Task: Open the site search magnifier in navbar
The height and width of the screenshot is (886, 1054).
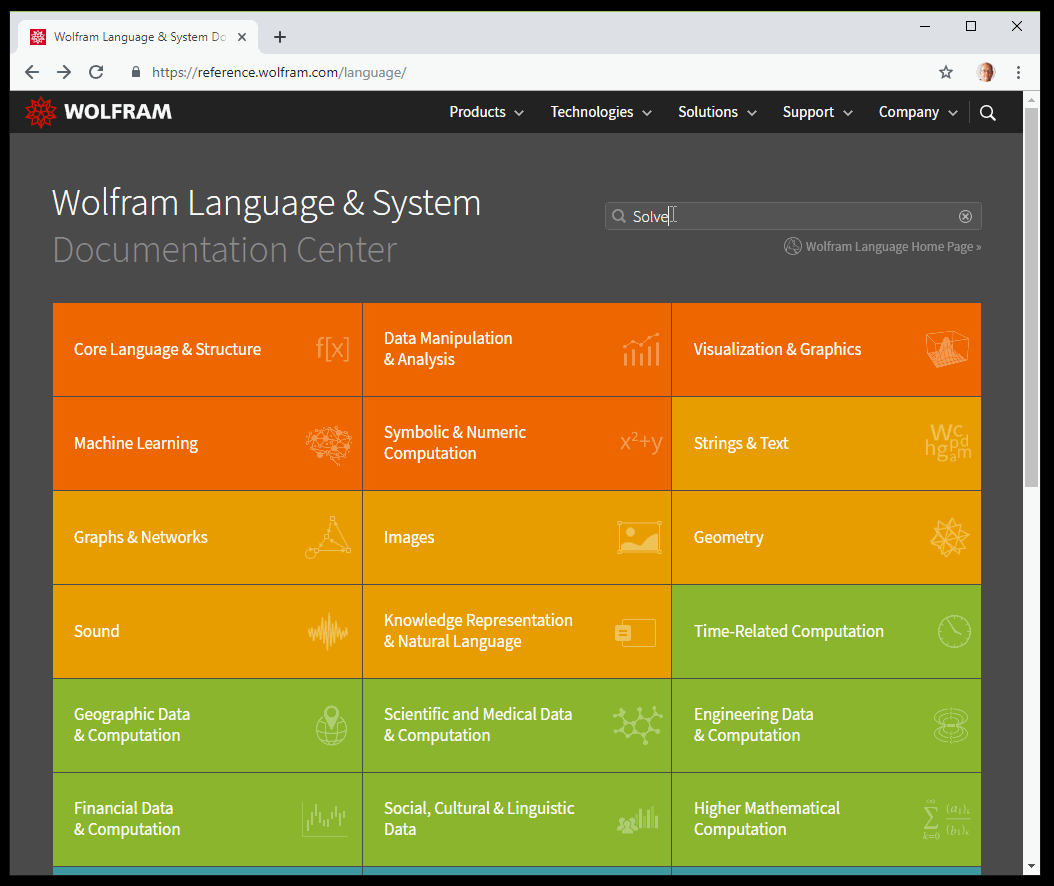Action: tap(987, 112)
